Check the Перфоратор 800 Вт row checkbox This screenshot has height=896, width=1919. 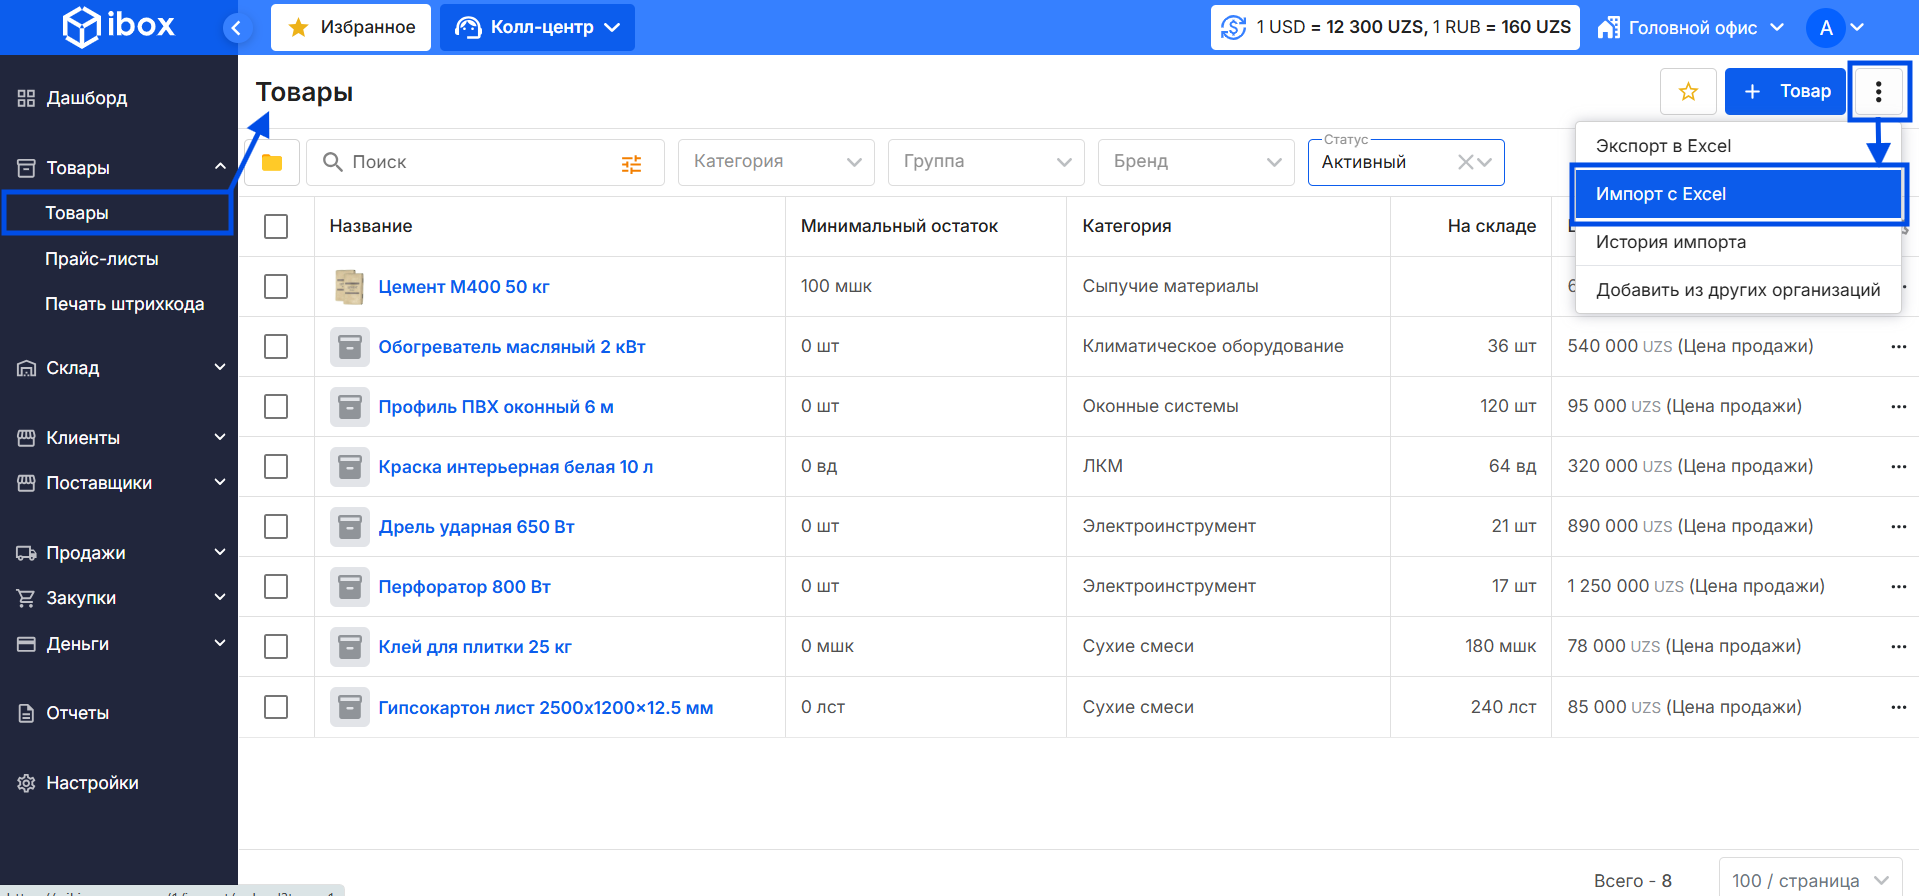pyautogui.click(x=276, y=587)
